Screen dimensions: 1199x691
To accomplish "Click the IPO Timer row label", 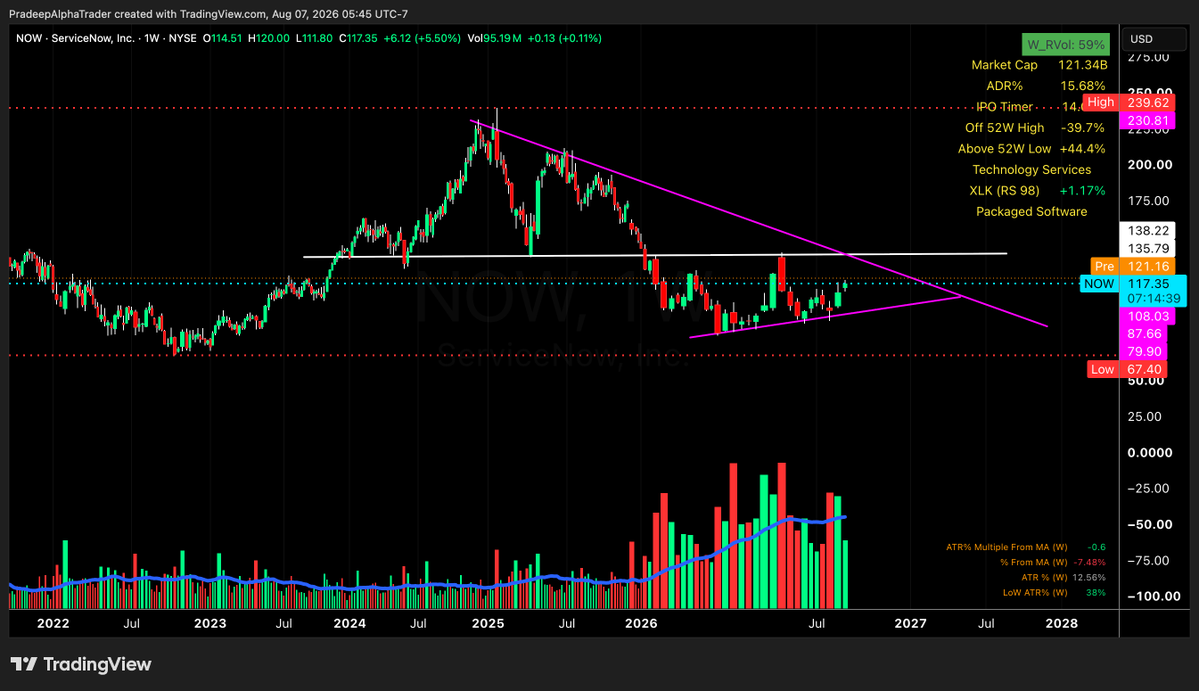I will click(1004, 107).
